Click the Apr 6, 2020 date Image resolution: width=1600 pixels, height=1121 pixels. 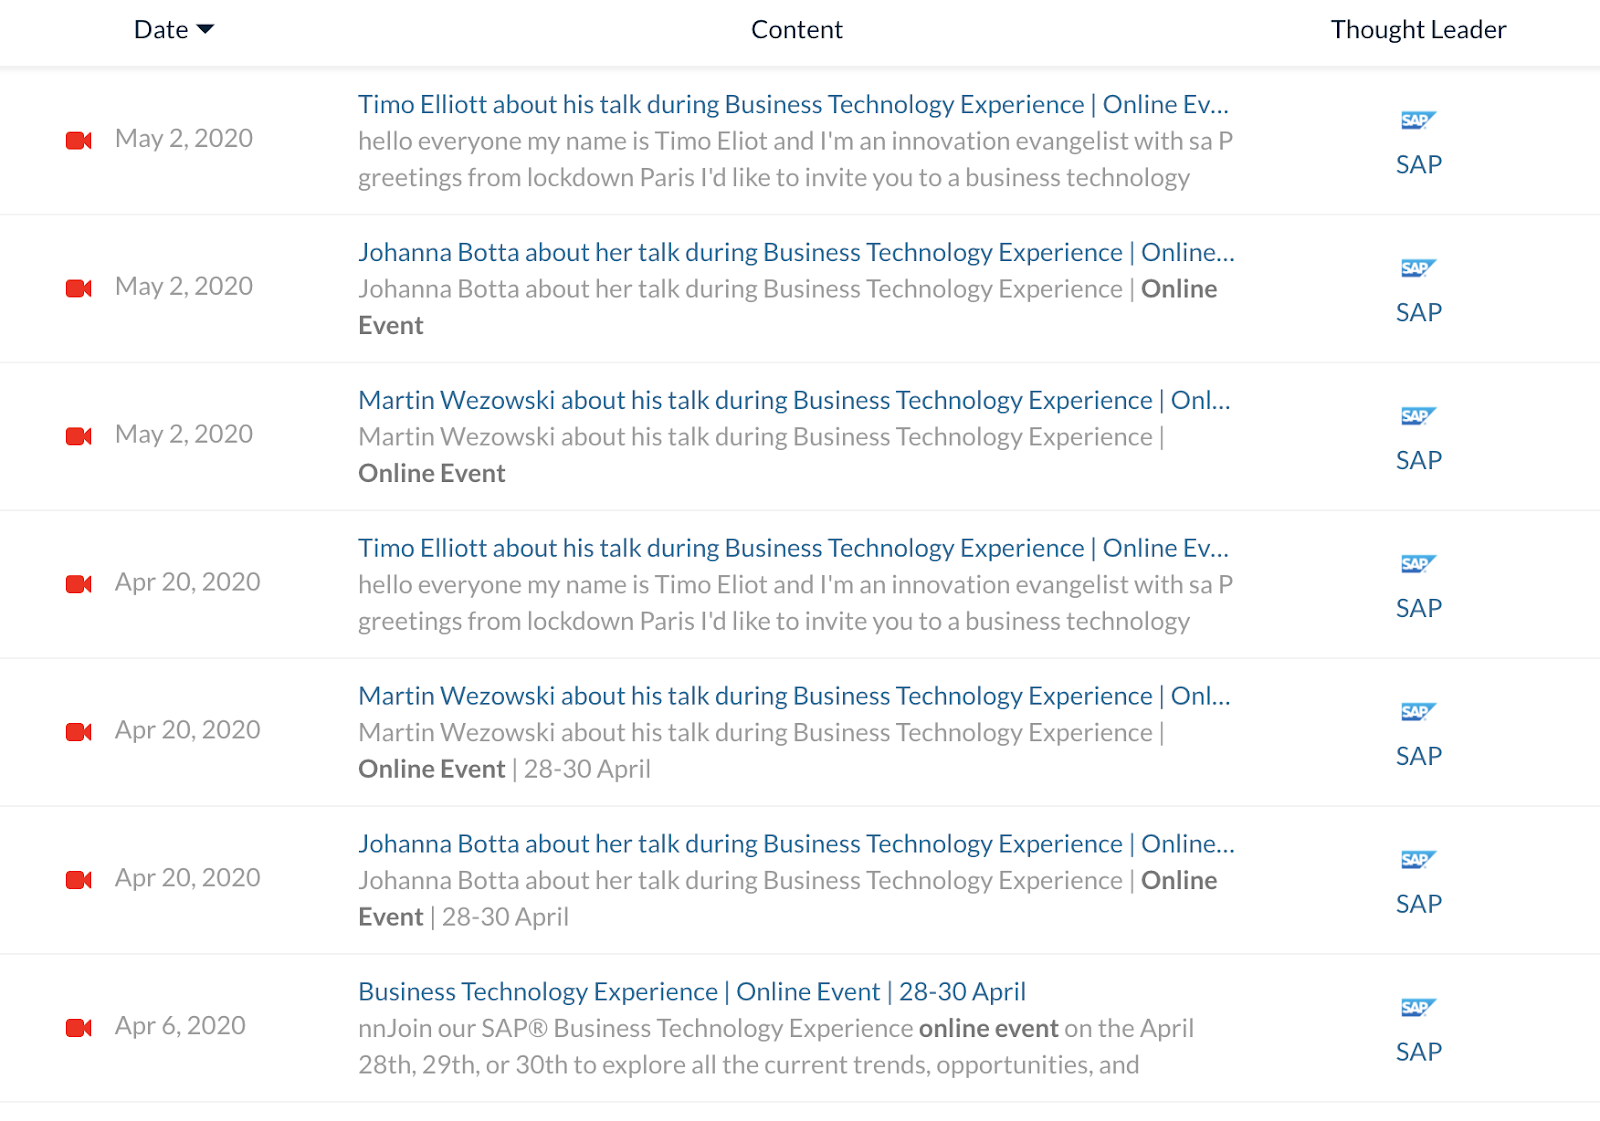pyautogui.click(x=180, y=1027)
